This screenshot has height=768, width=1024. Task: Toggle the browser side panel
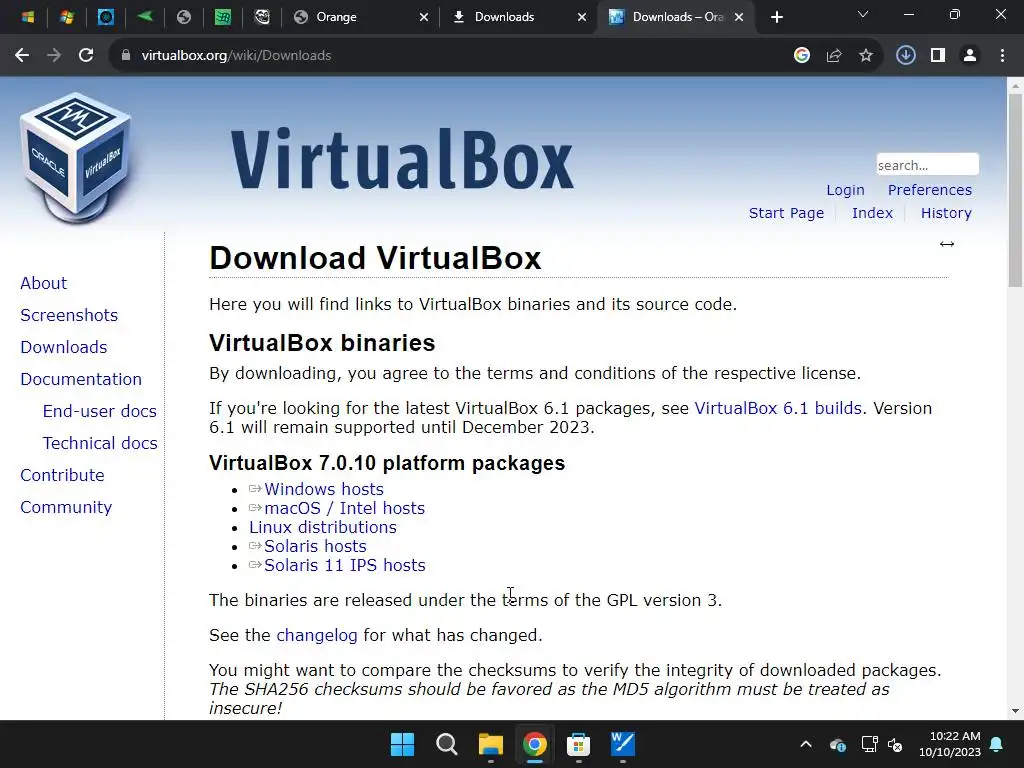(x=938, y=56)
